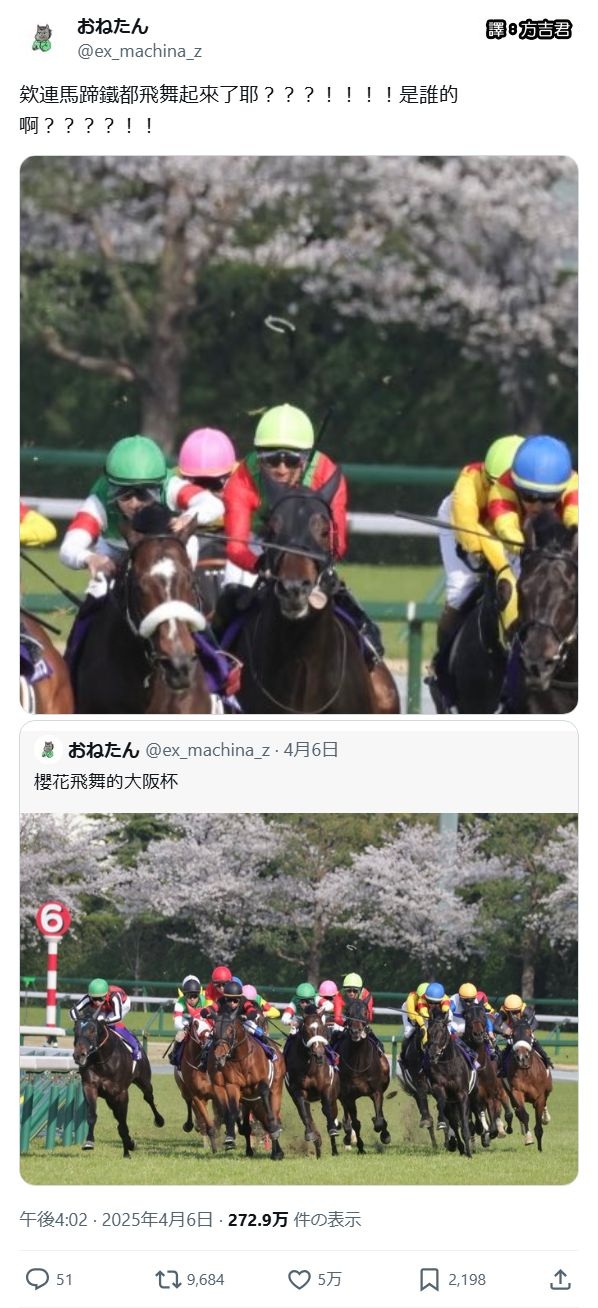This screenshot has width=598, height=1308.
Task: Open the quoted tweet's wide race photo
Action: 299,999
